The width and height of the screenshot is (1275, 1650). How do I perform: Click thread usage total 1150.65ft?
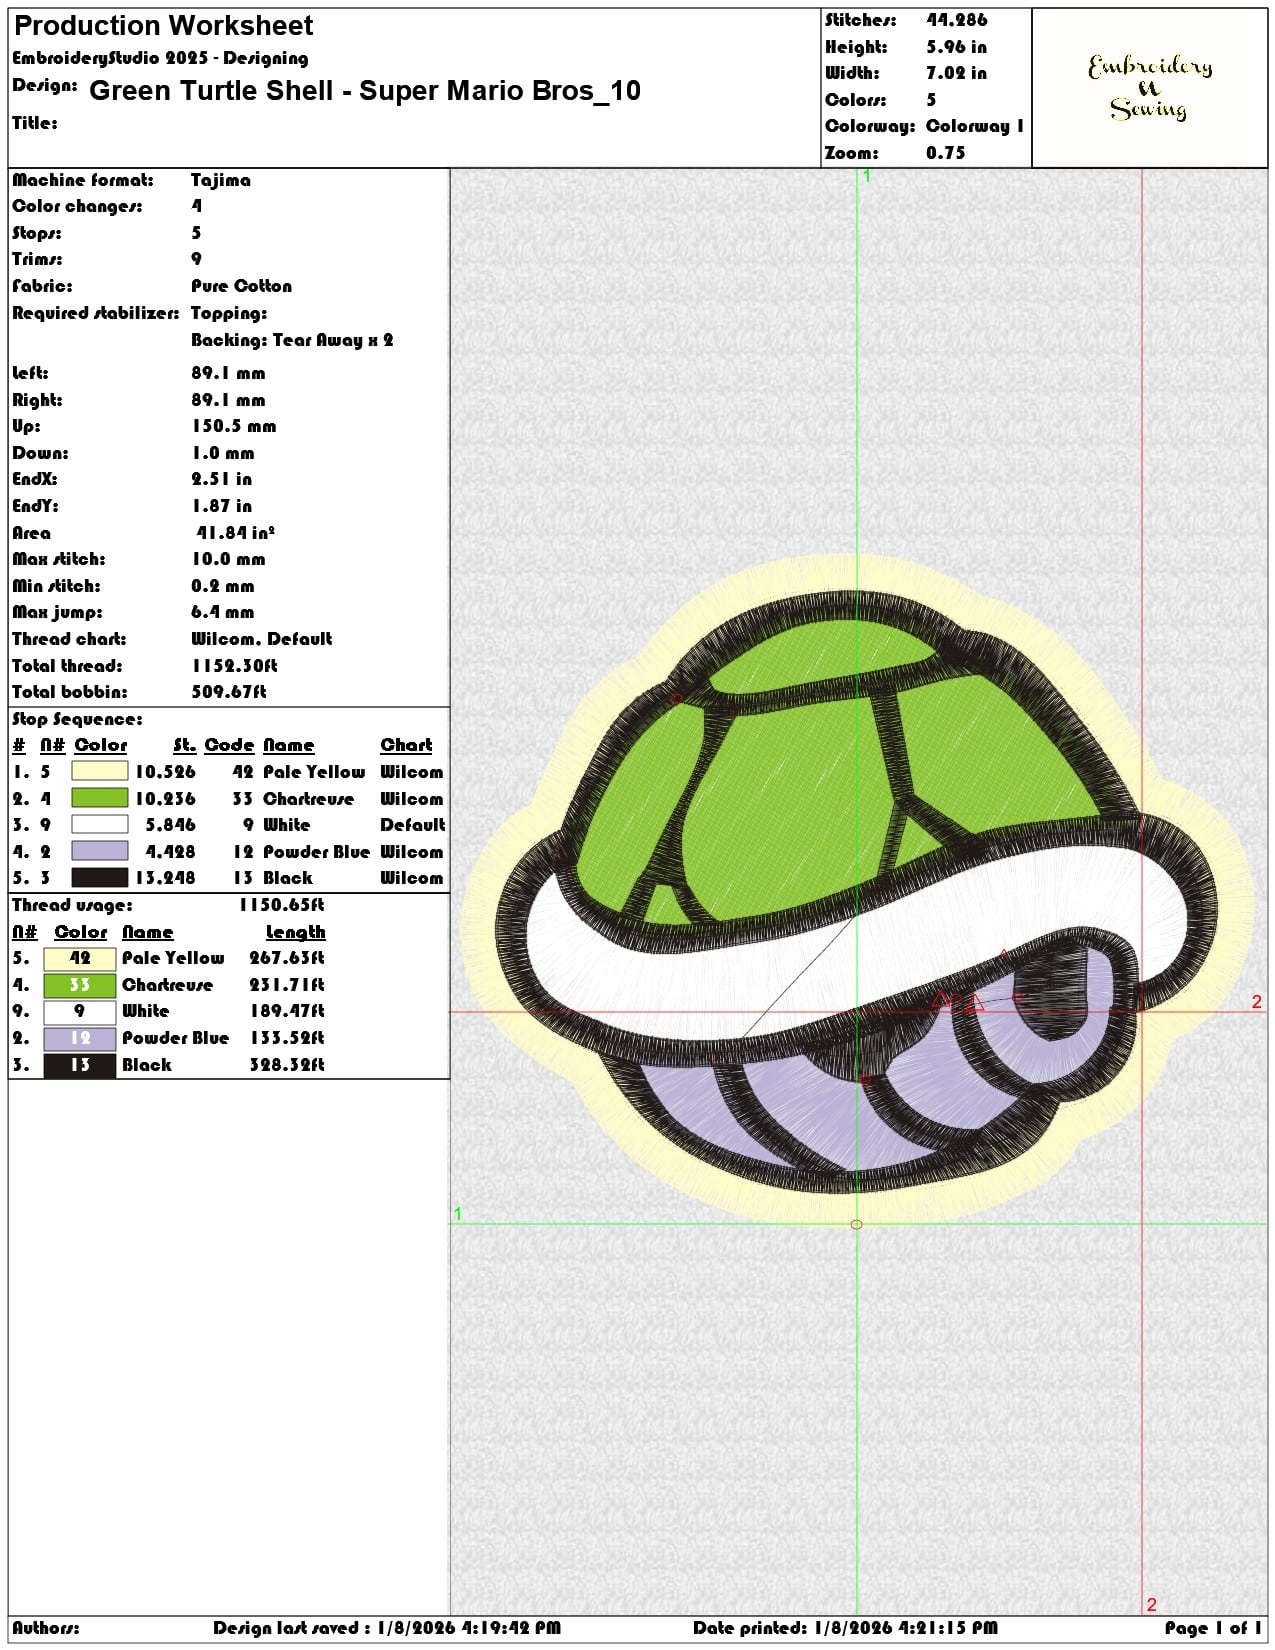point(281,905)
